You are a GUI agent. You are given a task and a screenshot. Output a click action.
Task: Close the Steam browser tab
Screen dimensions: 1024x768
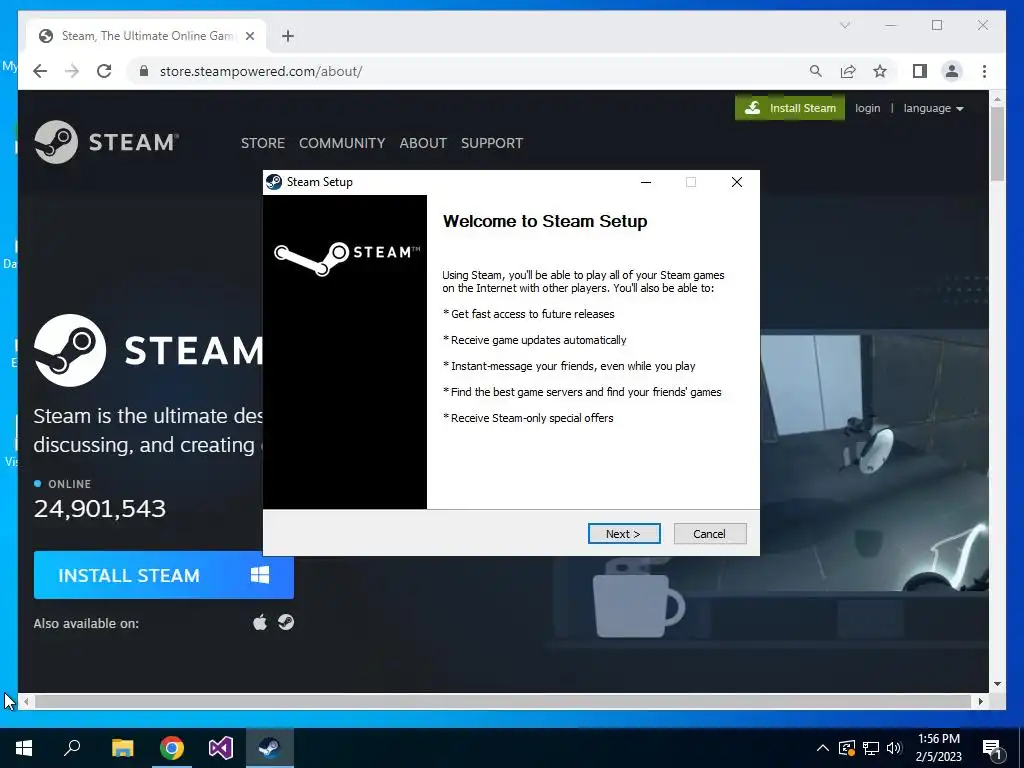pos(249,36)
